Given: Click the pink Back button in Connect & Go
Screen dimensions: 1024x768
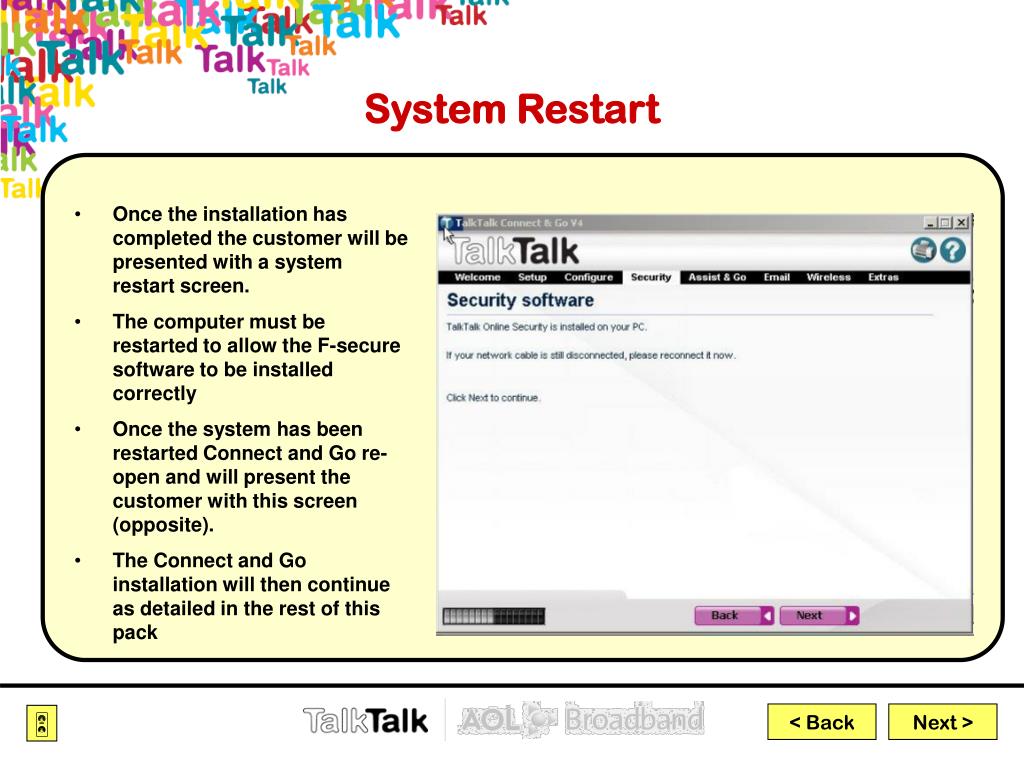Looking at the screenshot, I should (734, 615).
